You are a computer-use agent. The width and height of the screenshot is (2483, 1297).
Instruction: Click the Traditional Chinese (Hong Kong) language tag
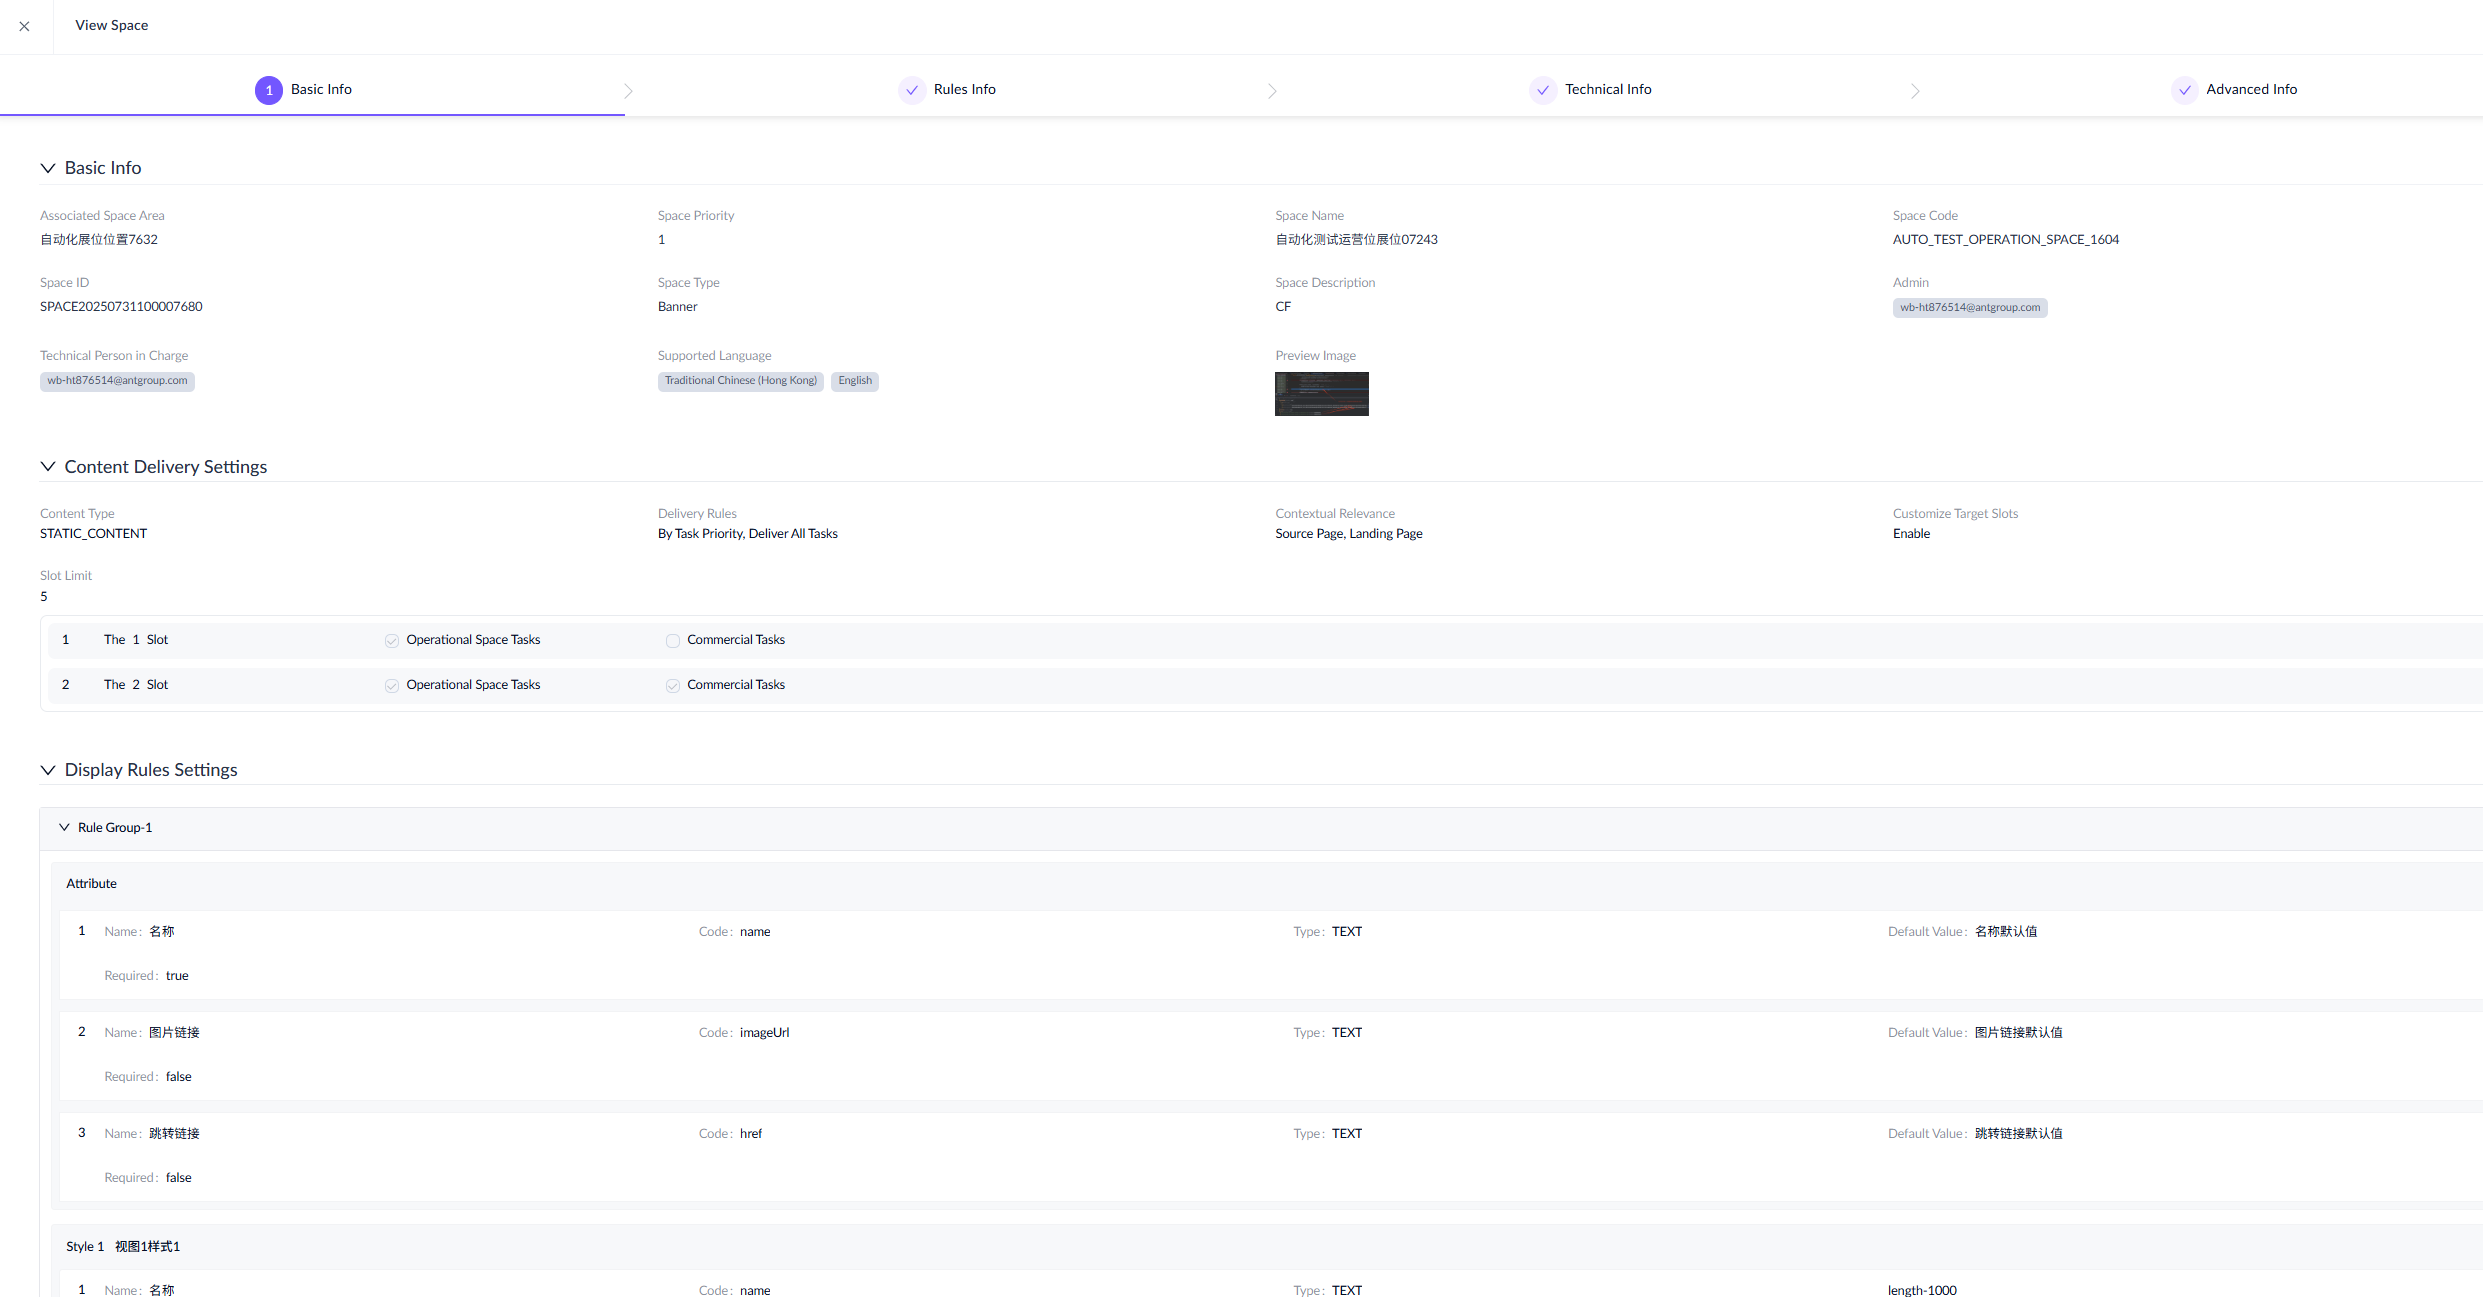coord(740,381)
